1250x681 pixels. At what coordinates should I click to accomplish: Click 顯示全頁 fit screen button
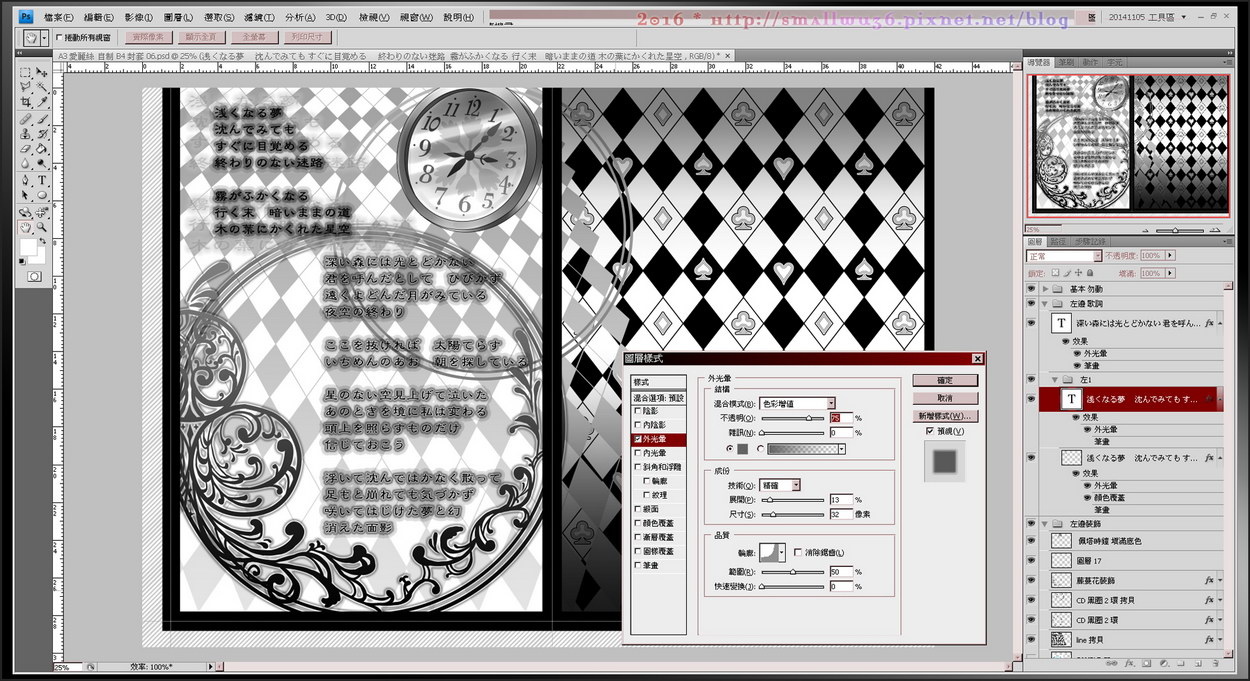200,38
